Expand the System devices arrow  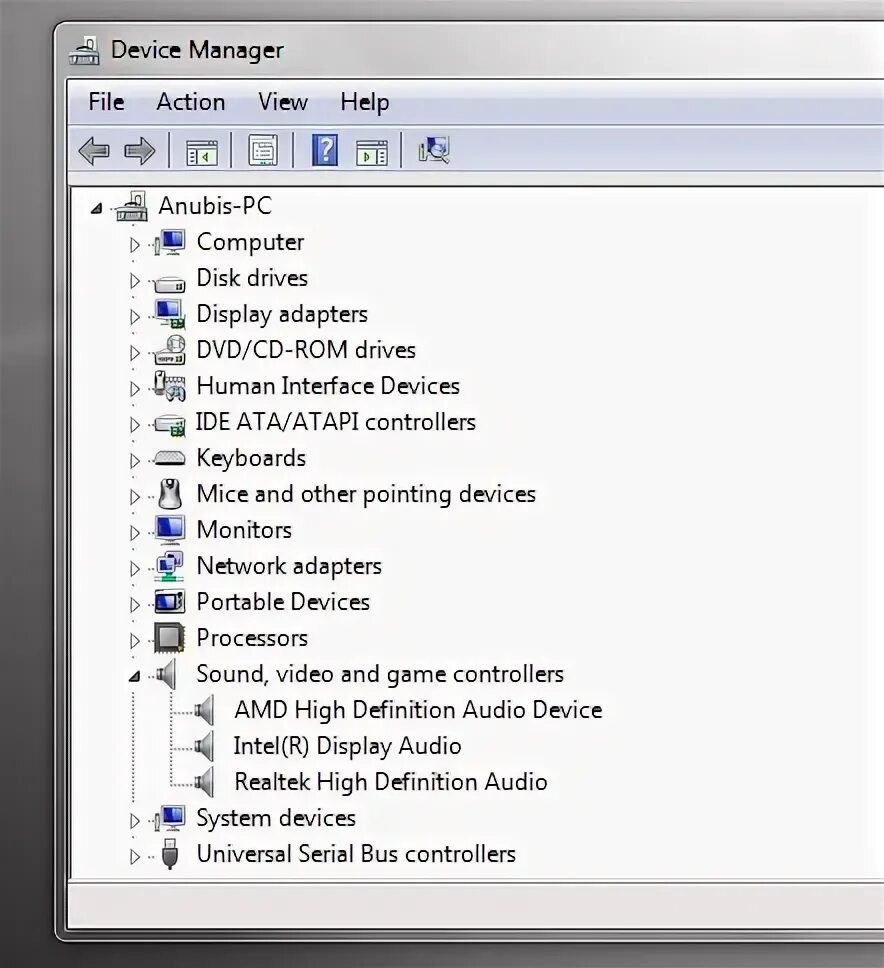coord(135,820)
